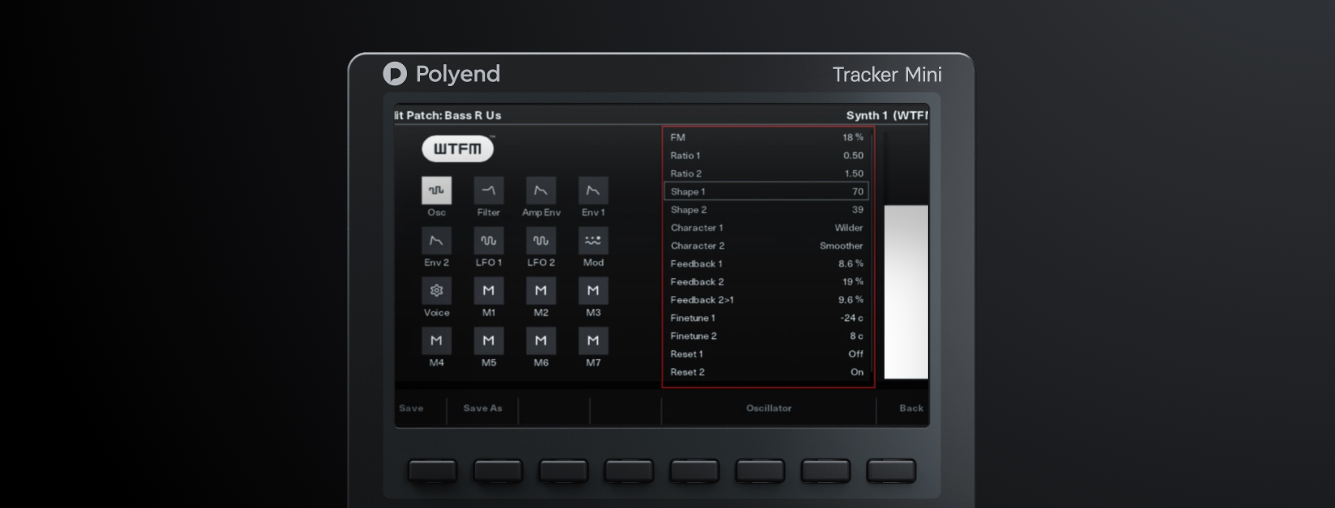Click the Save As screen button
This screenshot has width=1335, height=508.
482,408
